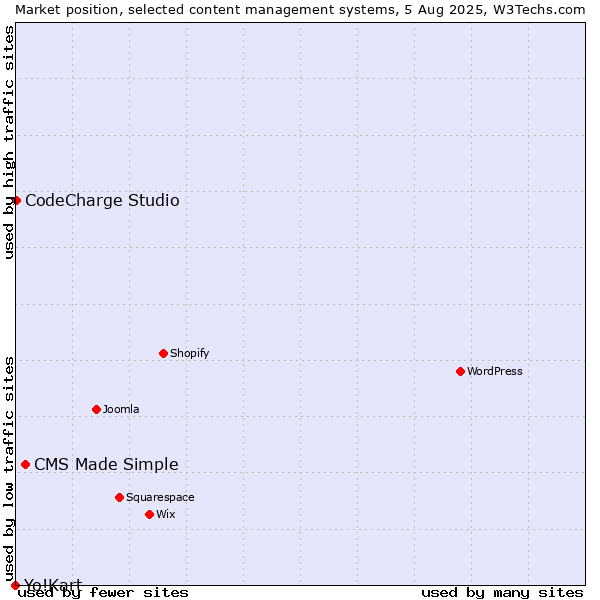Click the 'Shopify' label text

[189, 353]
